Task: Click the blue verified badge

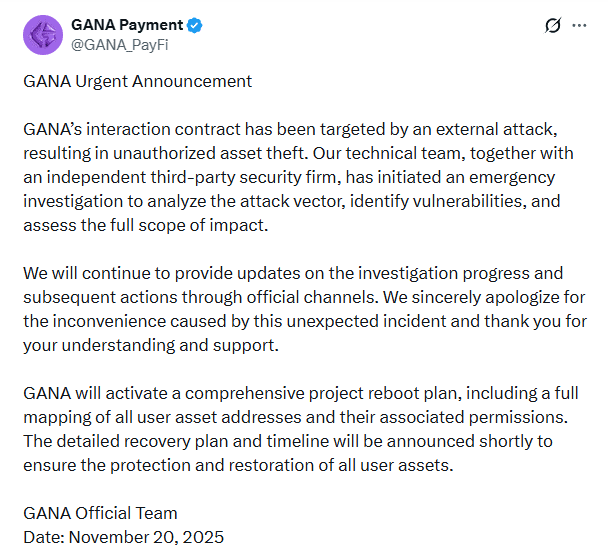Action: (x=197, y=25)
